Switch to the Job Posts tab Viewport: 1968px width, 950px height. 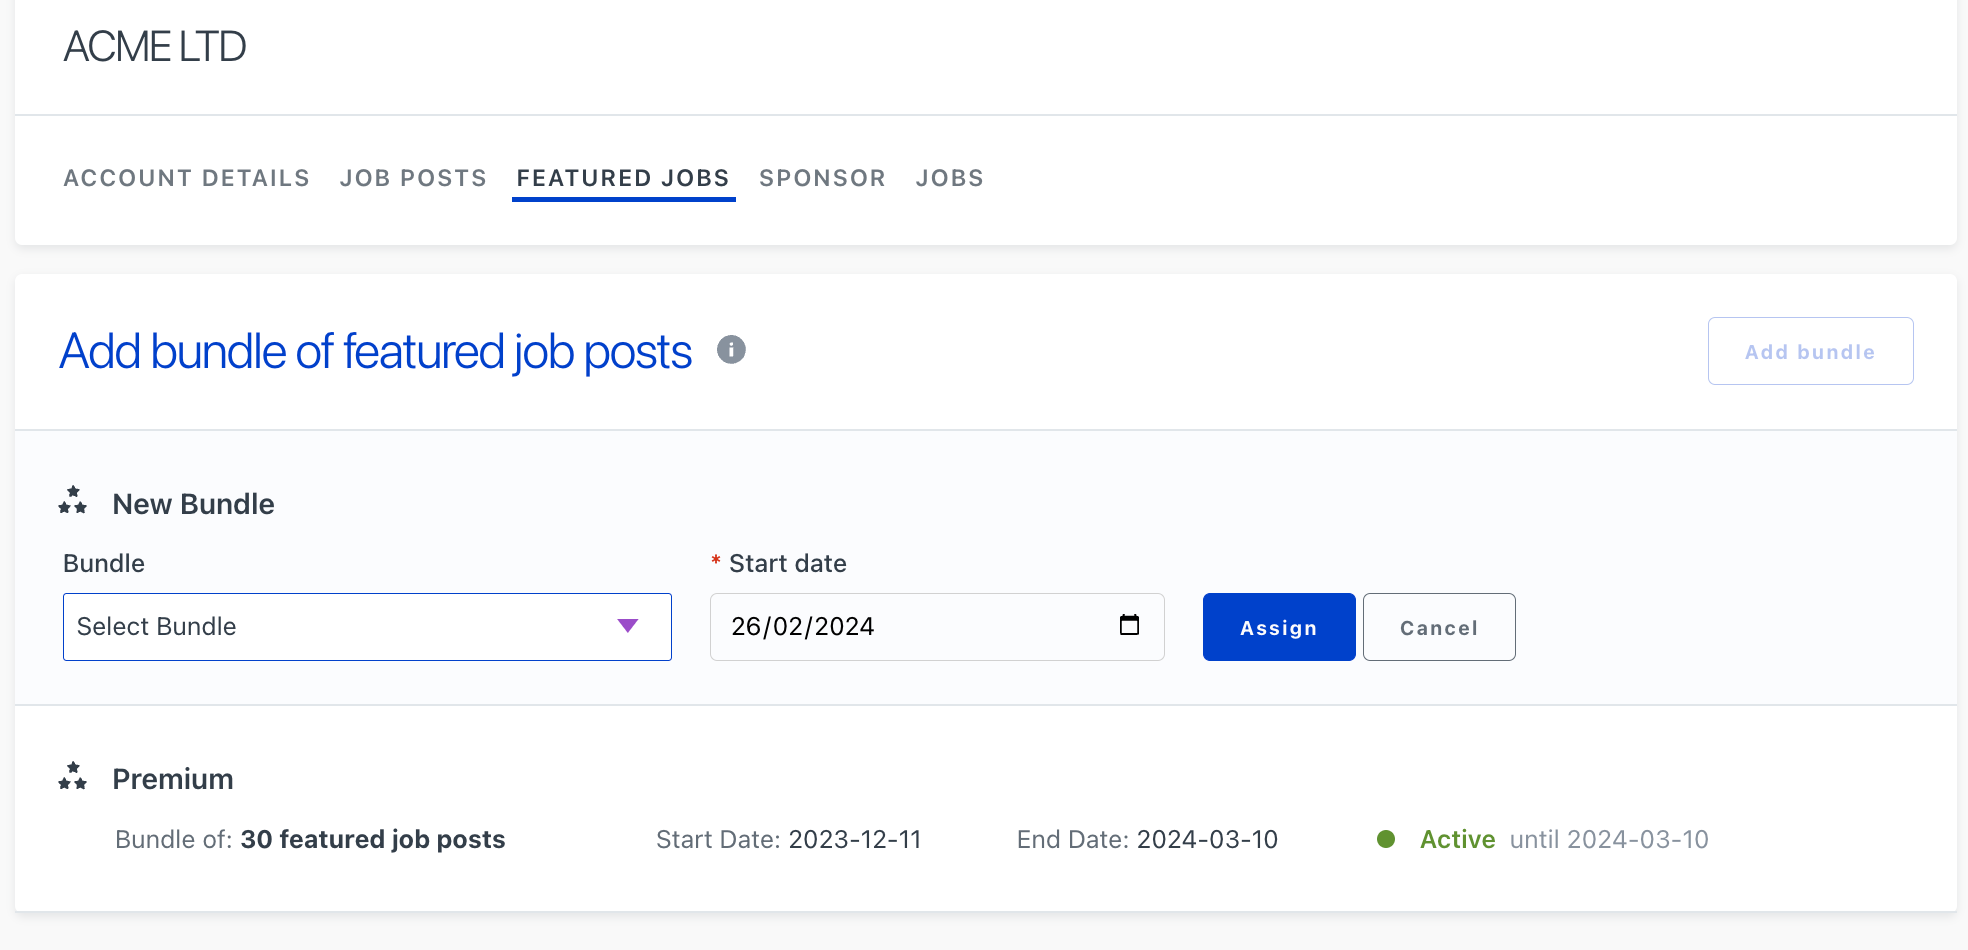point(413,178)
